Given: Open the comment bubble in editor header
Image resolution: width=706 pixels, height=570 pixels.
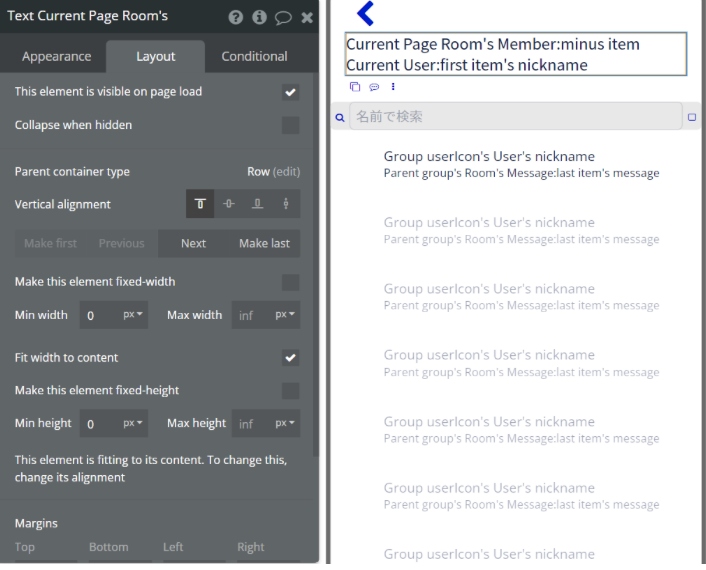Looking at the screenshot, I should click(283, 17).
